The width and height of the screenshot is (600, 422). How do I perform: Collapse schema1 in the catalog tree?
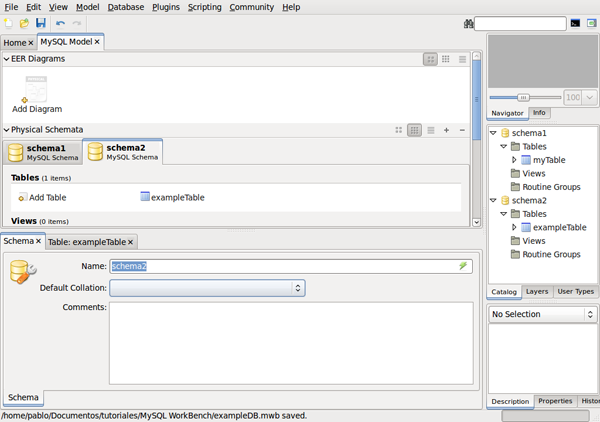[x=493, y=133]
